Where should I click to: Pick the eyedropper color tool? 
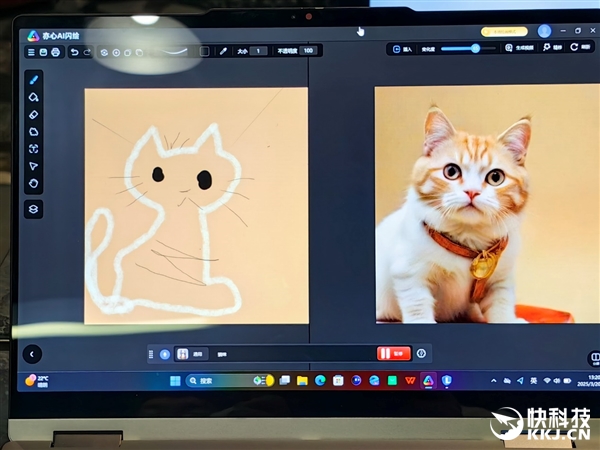click(223, 51)
